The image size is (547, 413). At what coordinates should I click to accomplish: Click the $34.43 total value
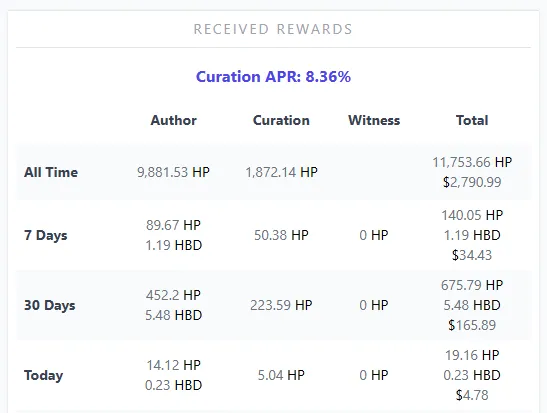tap(472, 255)
